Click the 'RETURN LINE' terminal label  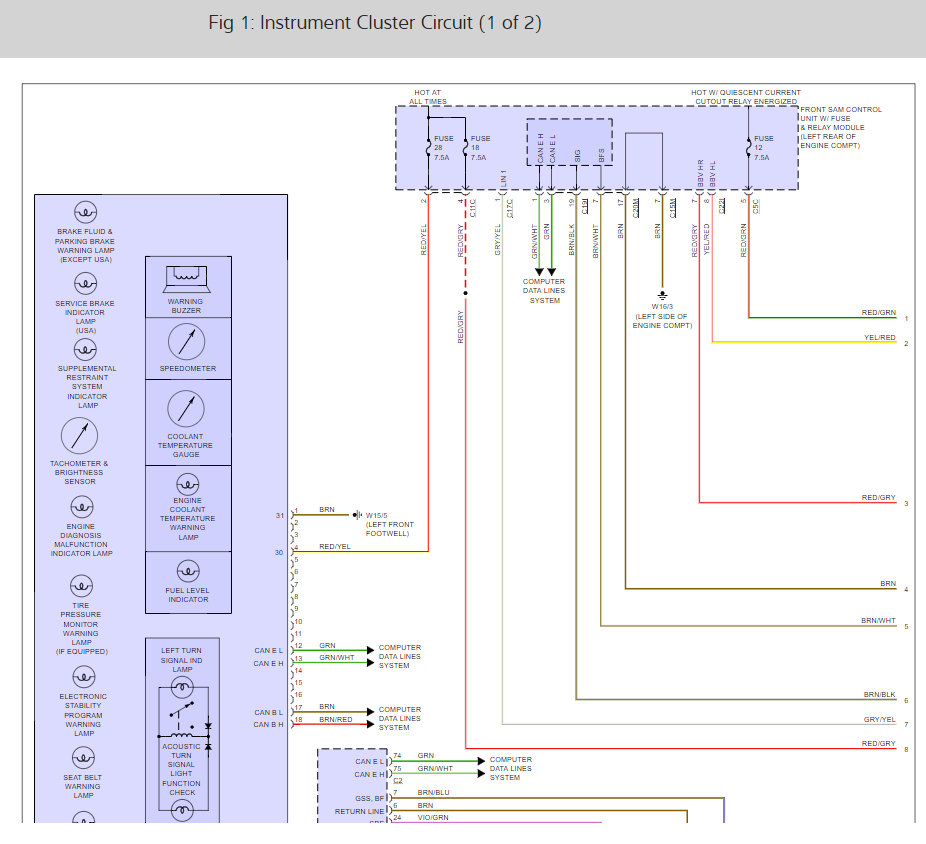point(359,812)
